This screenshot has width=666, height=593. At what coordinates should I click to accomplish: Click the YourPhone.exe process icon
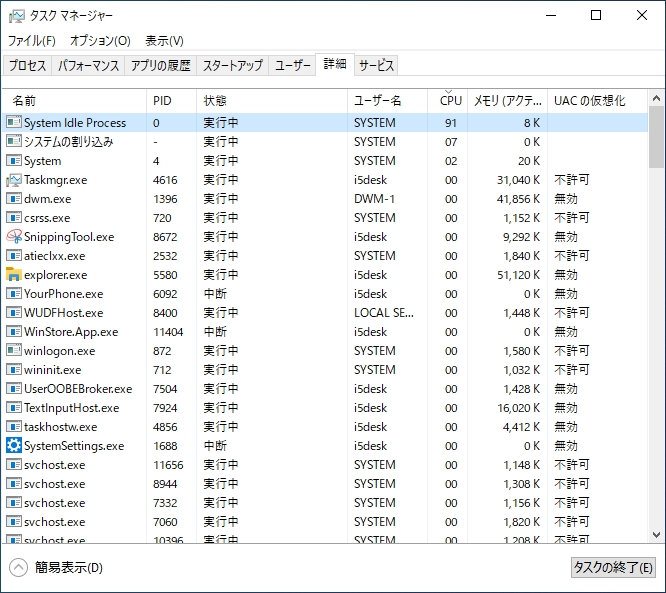(x=14, y=294)
